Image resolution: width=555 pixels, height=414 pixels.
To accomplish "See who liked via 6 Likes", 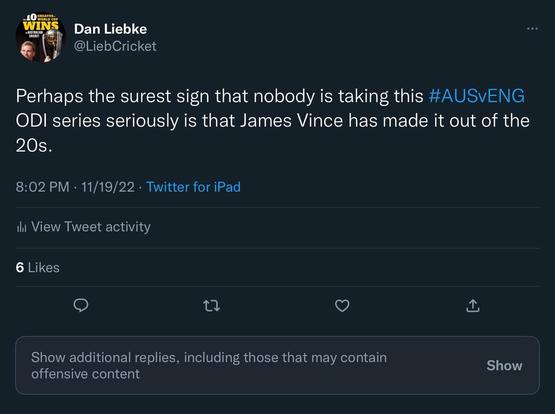I will [38, 268].
